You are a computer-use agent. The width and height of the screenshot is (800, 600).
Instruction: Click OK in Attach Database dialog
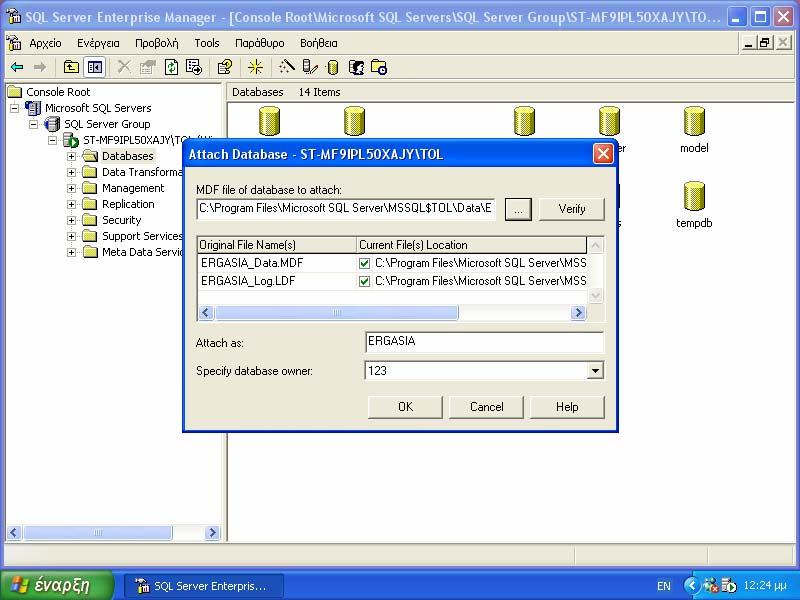click(x=405, y=407)
